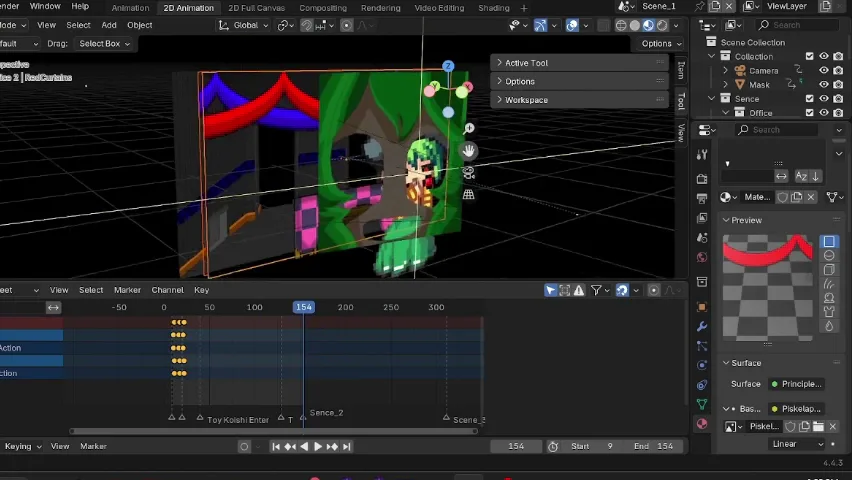Open Linear interpolation dropdown
Image resolution: width=852 pixels, height=480 pixels.
[x=797, y=444]
